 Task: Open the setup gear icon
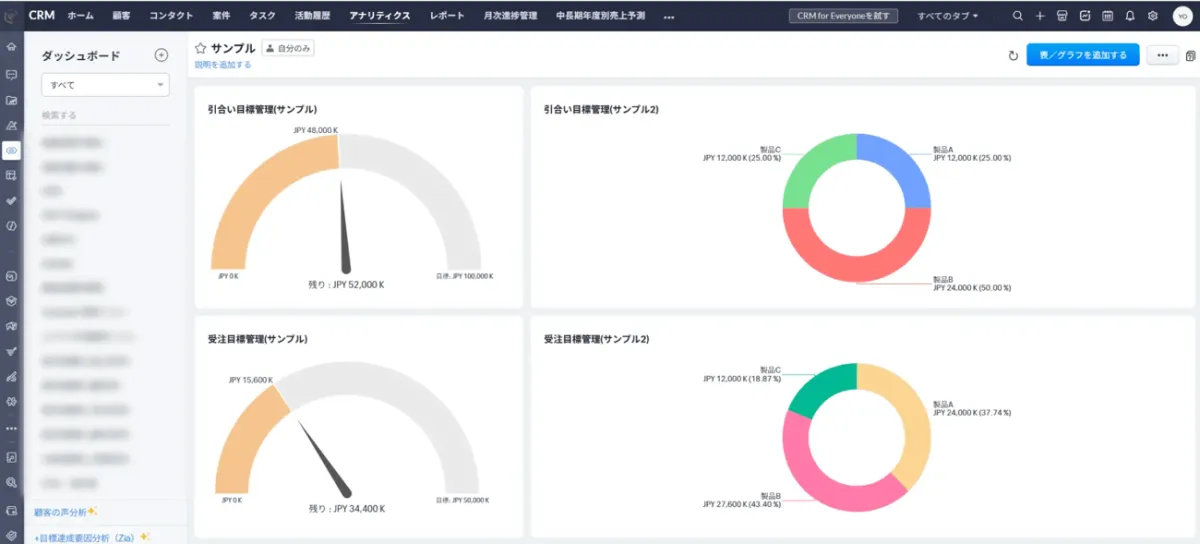(1152, 16)
